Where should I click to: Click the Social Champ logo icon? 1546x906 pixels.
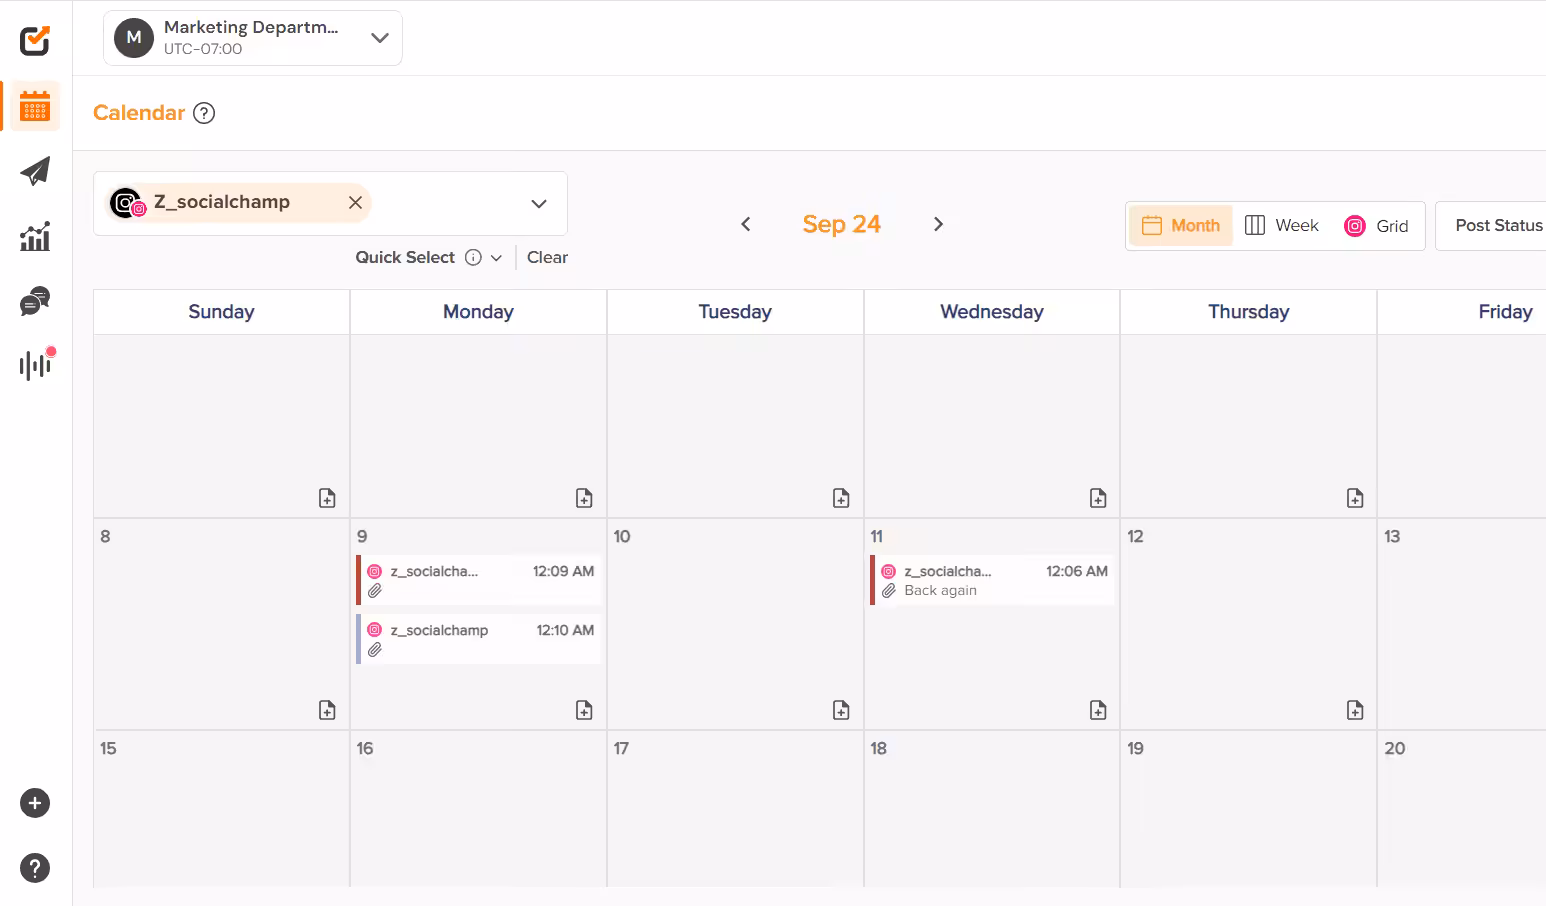click(x=35, y=41)
